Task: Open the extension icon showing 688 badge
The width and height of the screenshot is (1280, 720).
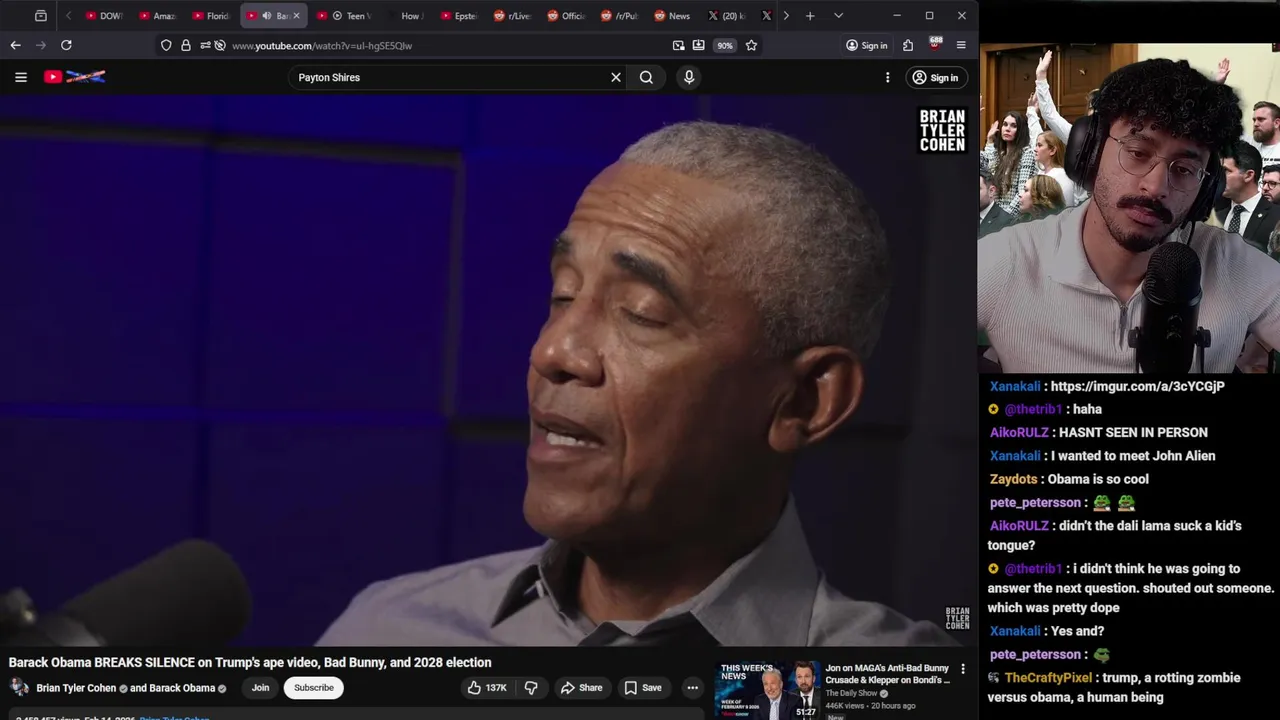Action: point(935,45)
